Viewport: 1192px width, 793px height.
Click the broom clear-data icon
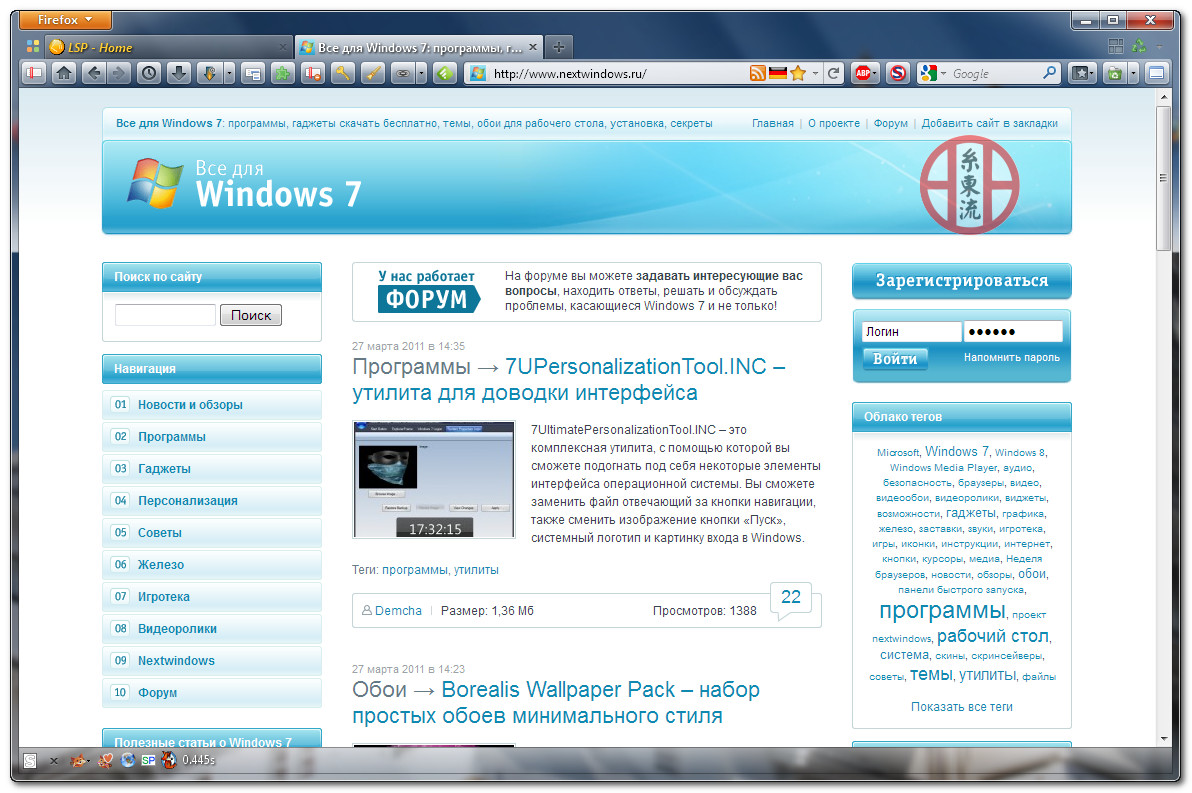(x=372, y=73)
